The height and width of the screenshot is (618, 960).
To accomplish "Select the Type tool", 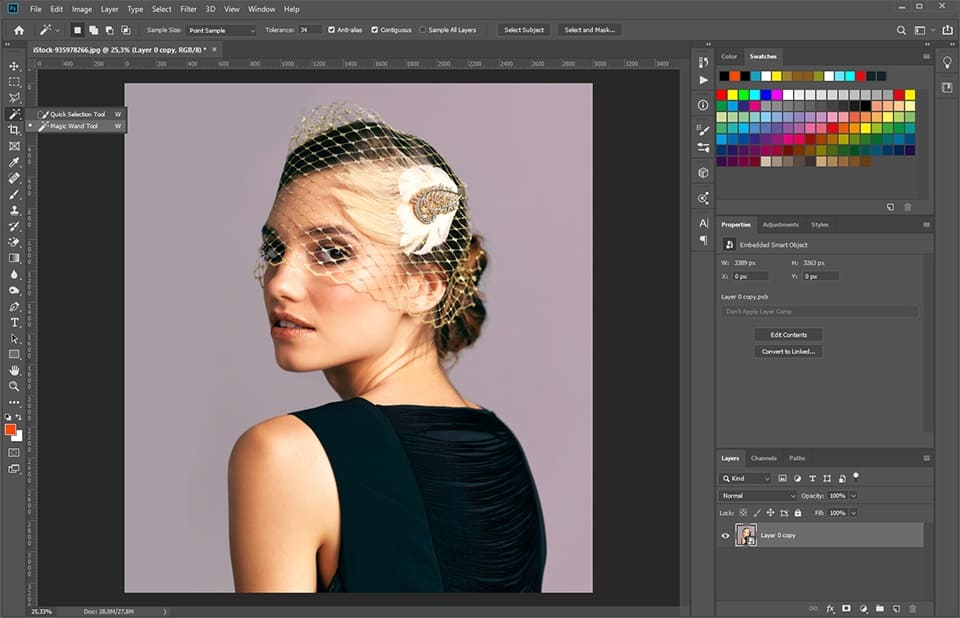I will 14,322.
